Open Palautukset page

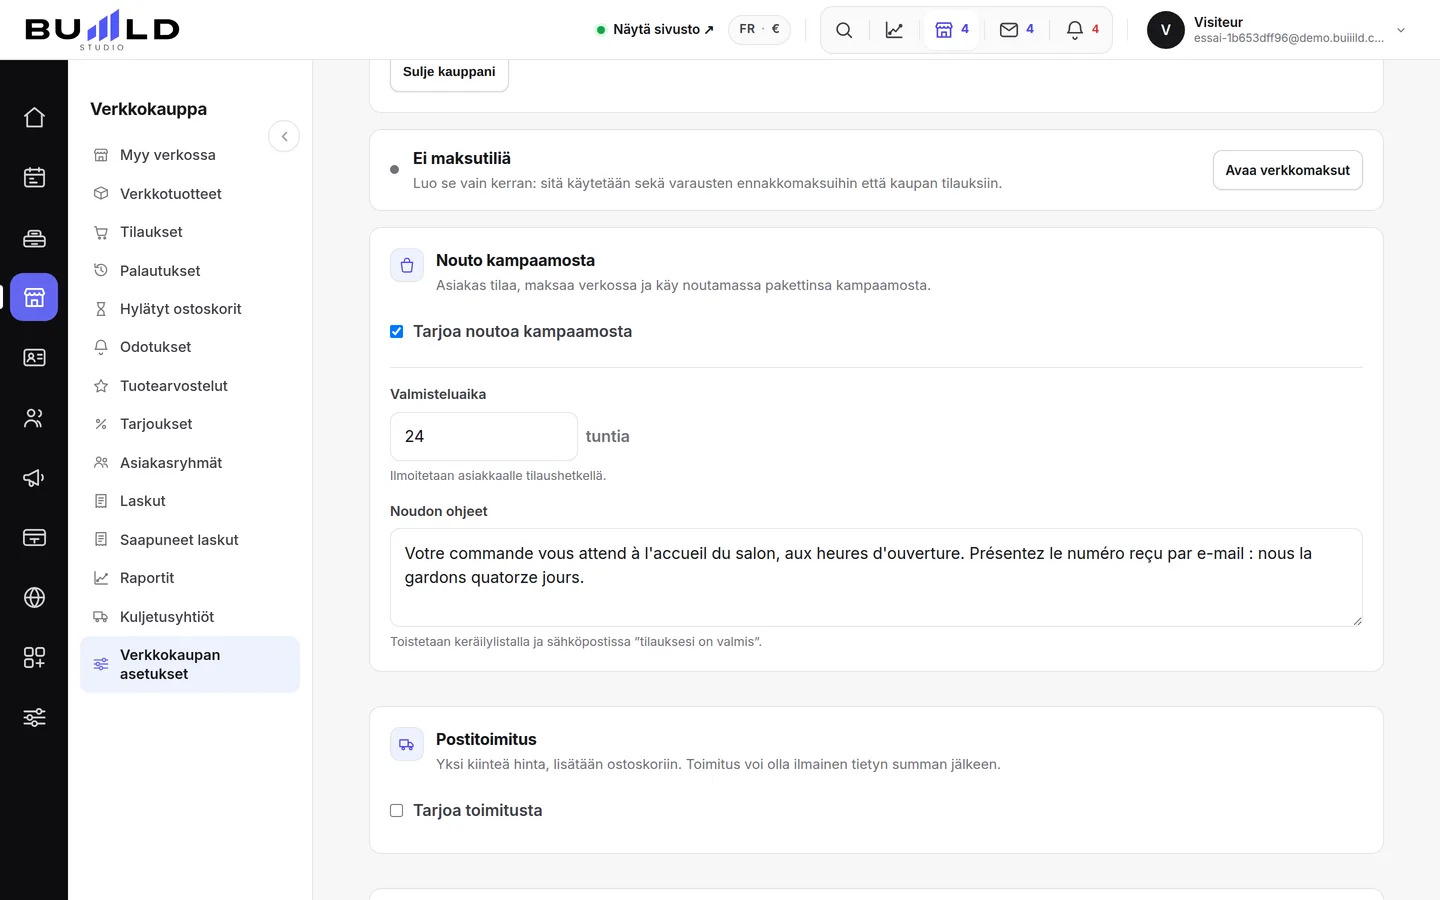point(190,271)
